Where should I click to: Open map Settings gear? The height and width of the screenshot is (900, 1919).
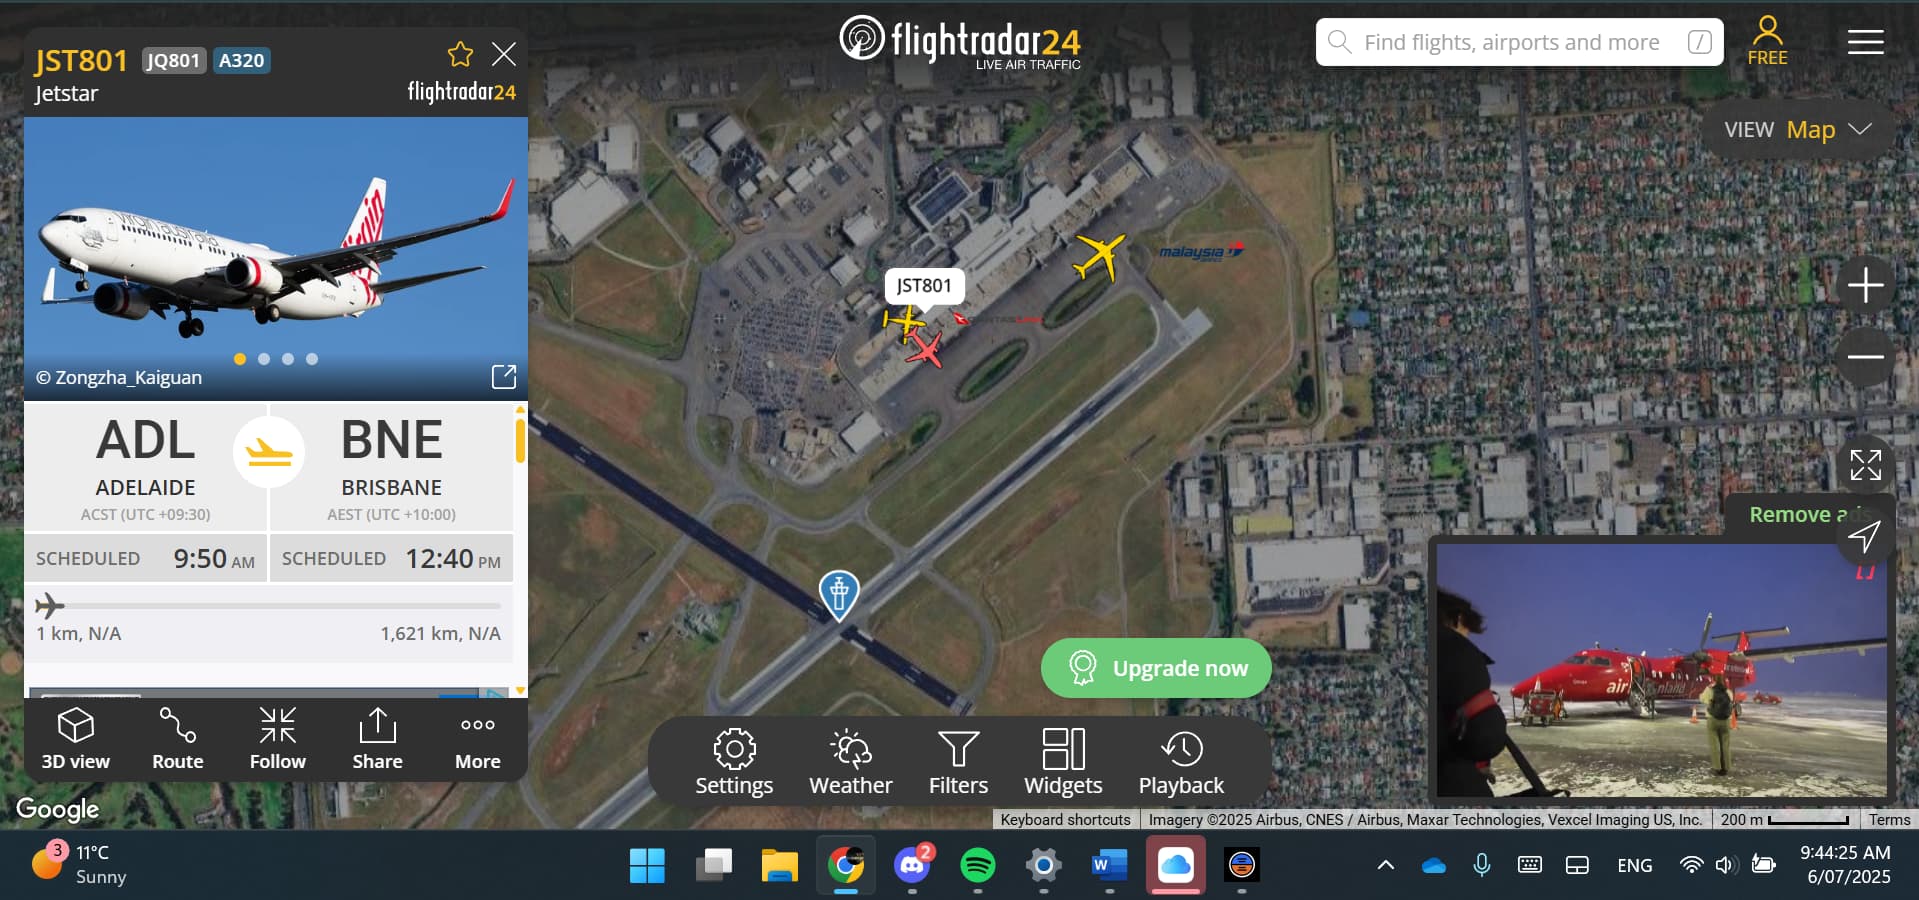[x=734, y=762]
